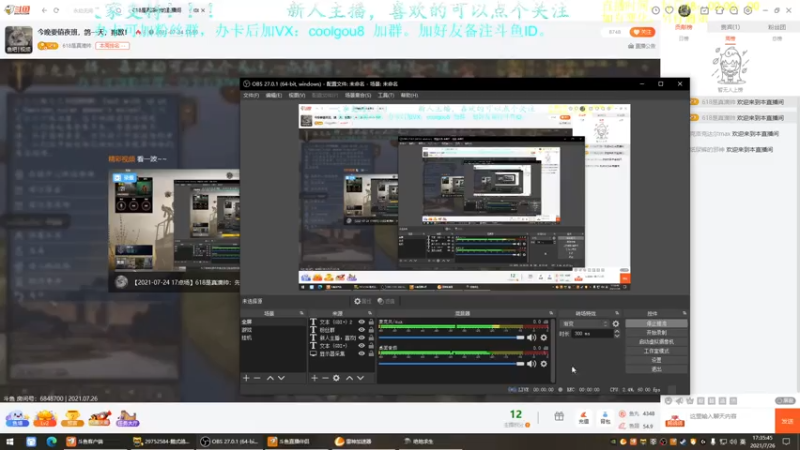
Task: Move source up with the Sources up arrow
Action: 349,378
